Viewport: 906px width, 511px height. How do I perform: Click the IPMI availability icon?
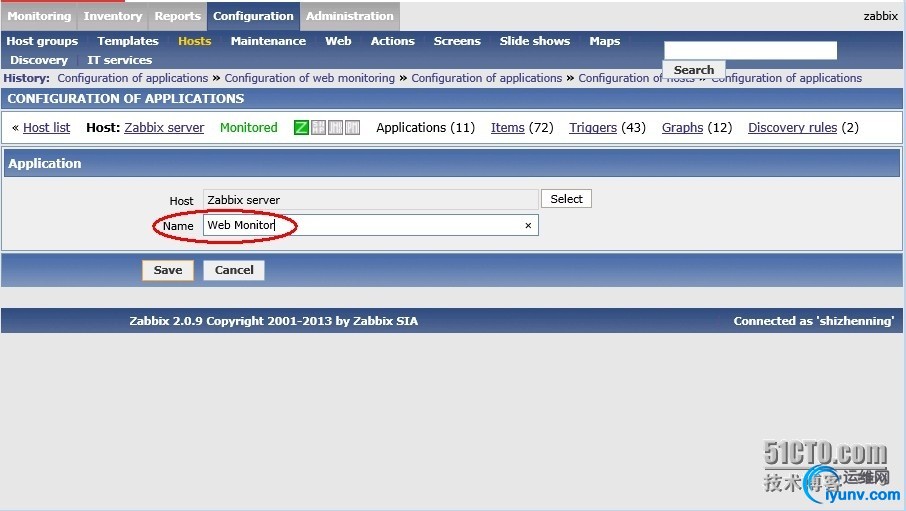tap(352, 127)
